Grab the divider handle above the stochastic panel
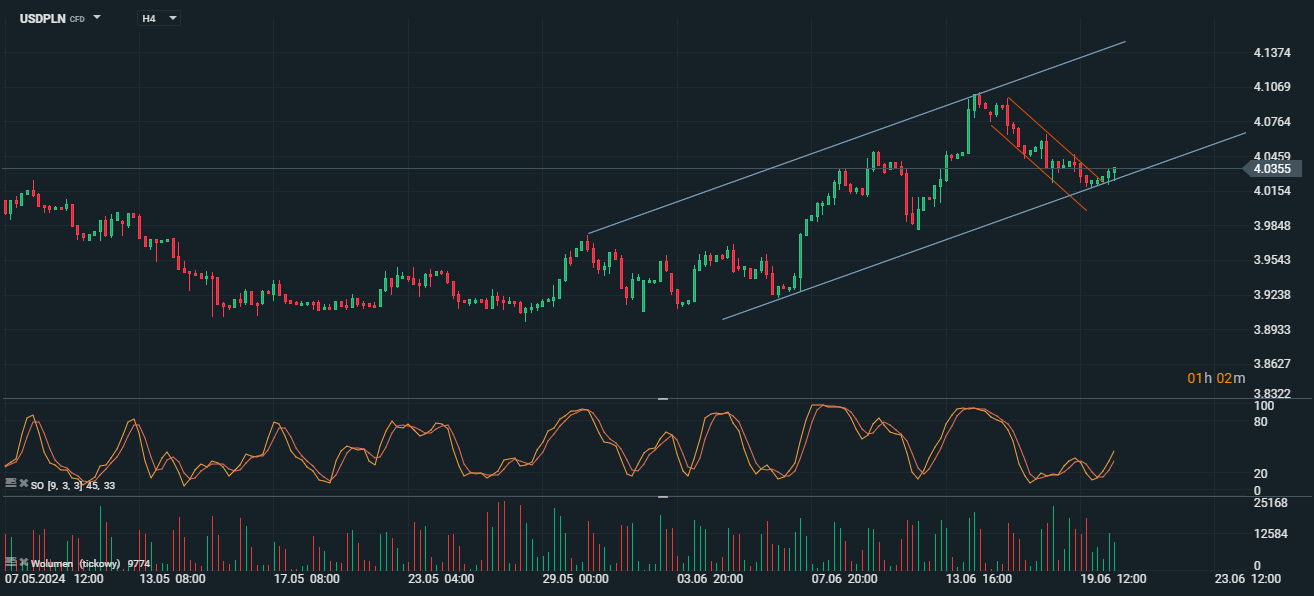 point(662,399)
